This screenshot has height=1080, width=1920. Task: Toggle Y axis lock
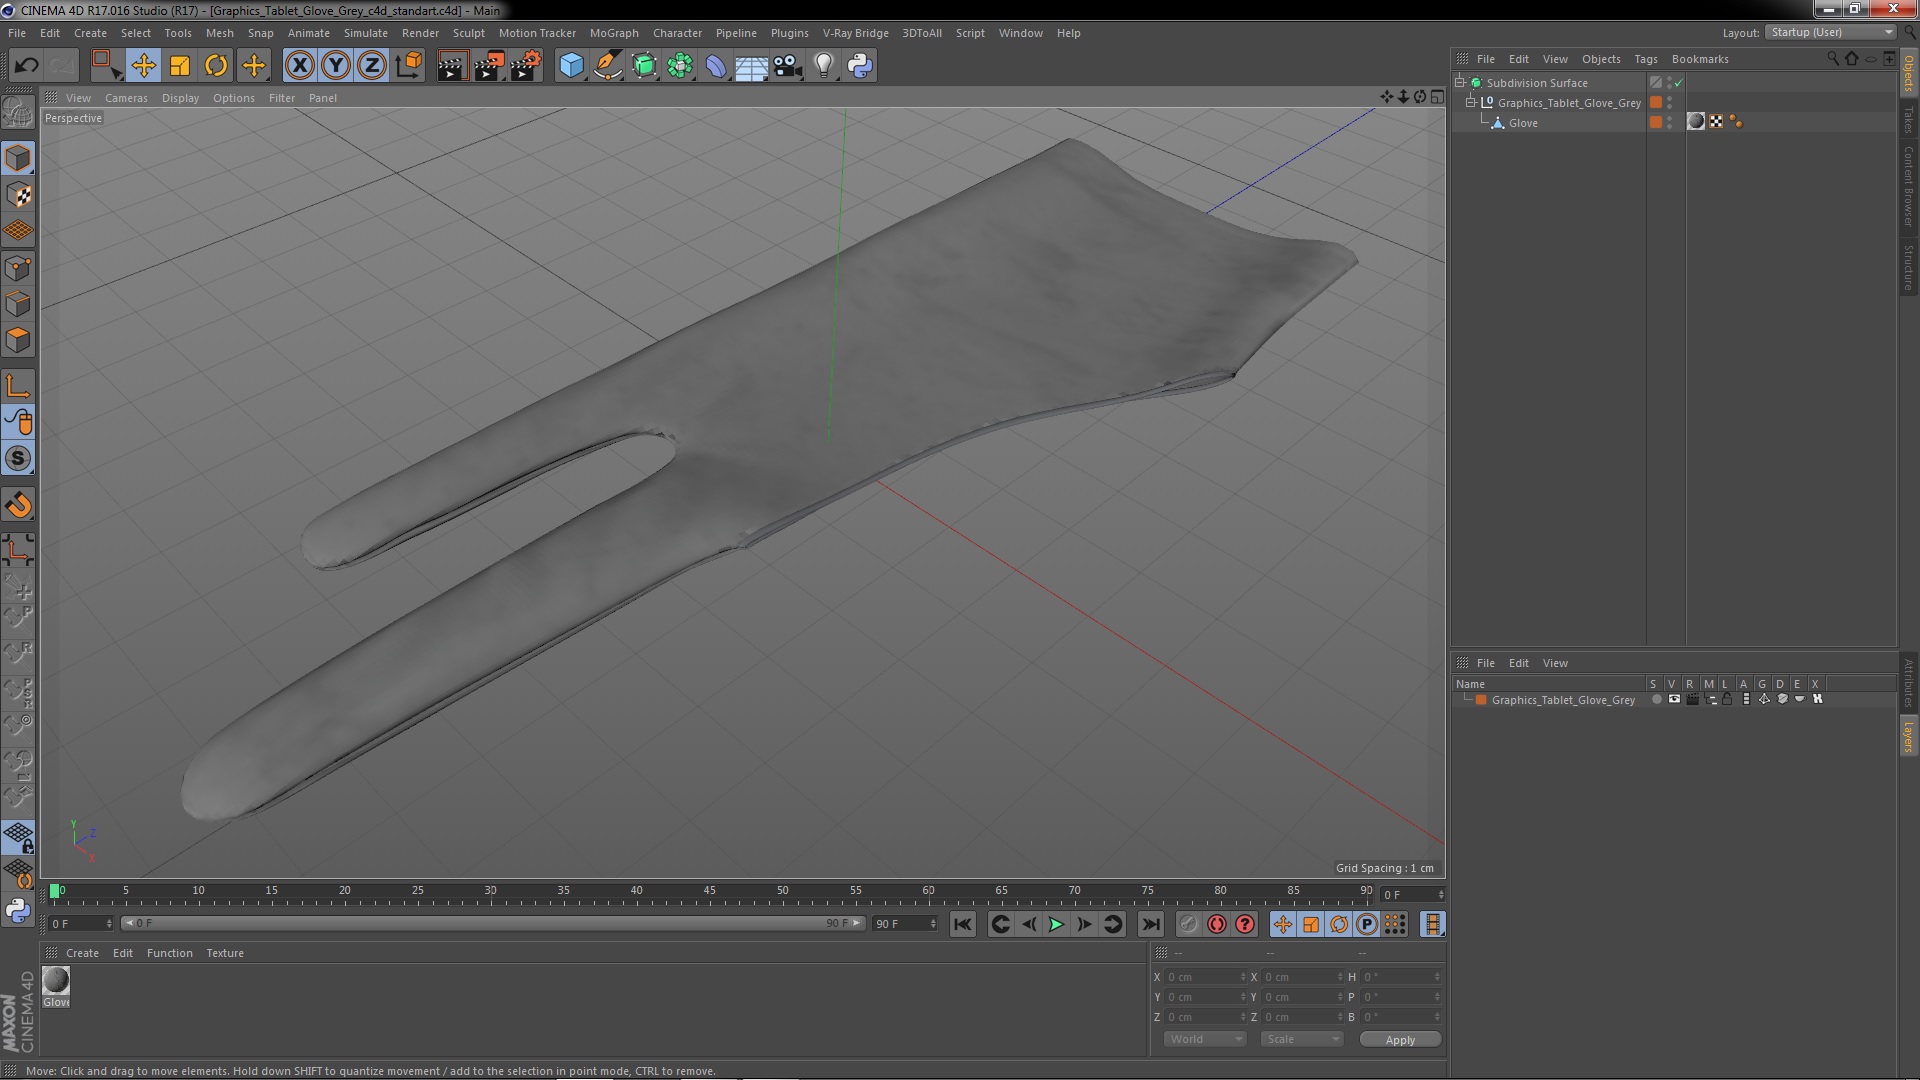336,66
